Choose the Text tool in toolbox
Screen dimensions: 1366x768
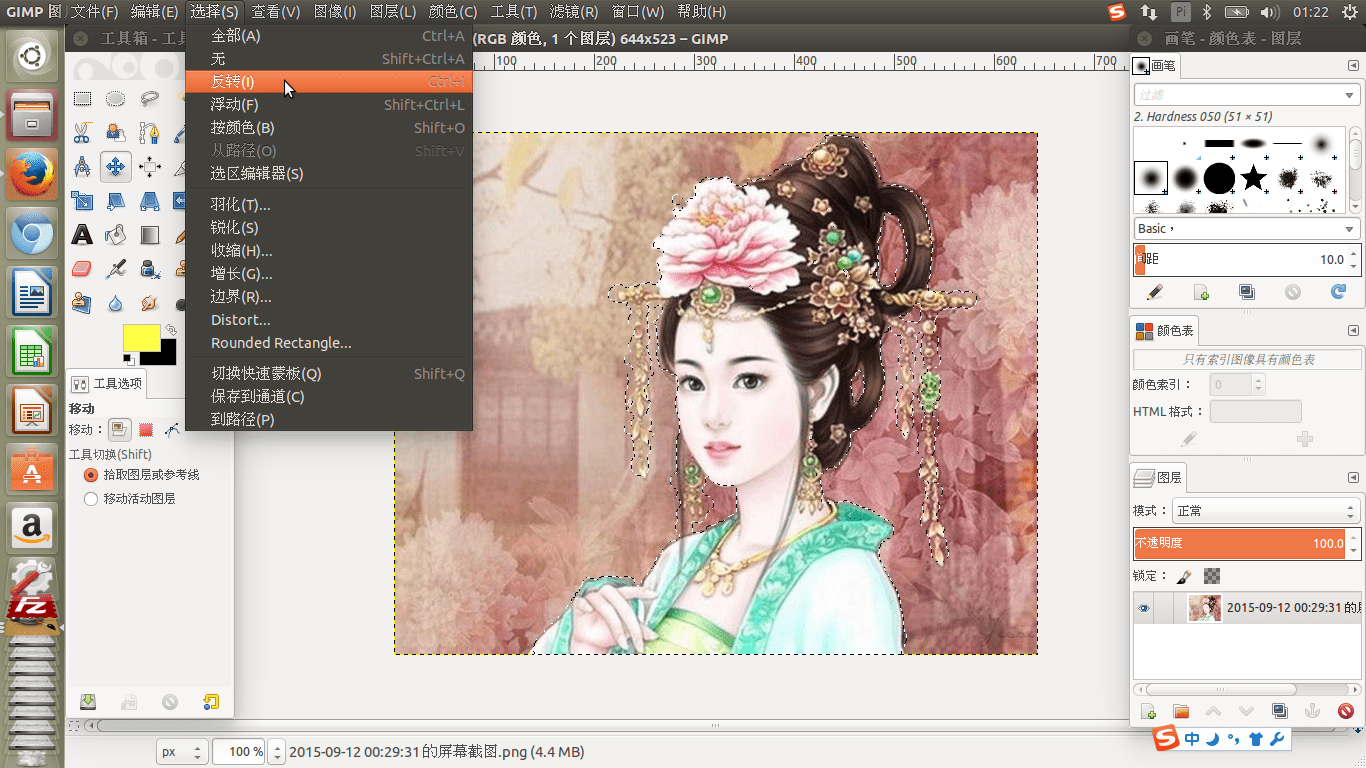click(x=82, y=235)
